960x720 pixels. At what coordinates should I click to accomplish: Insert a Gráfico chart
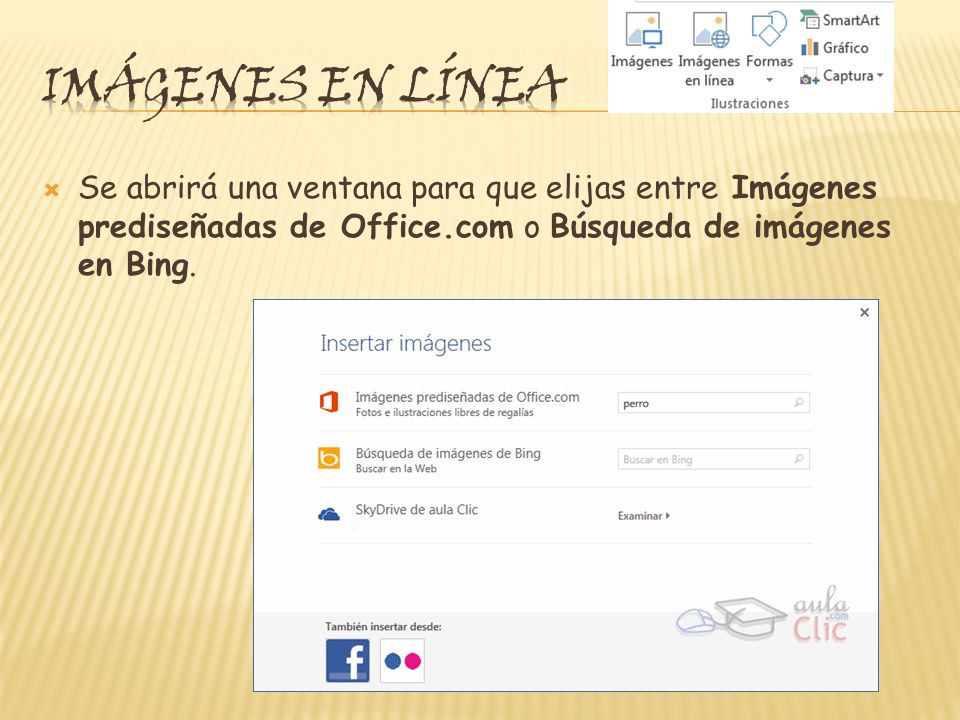[834, 48]
